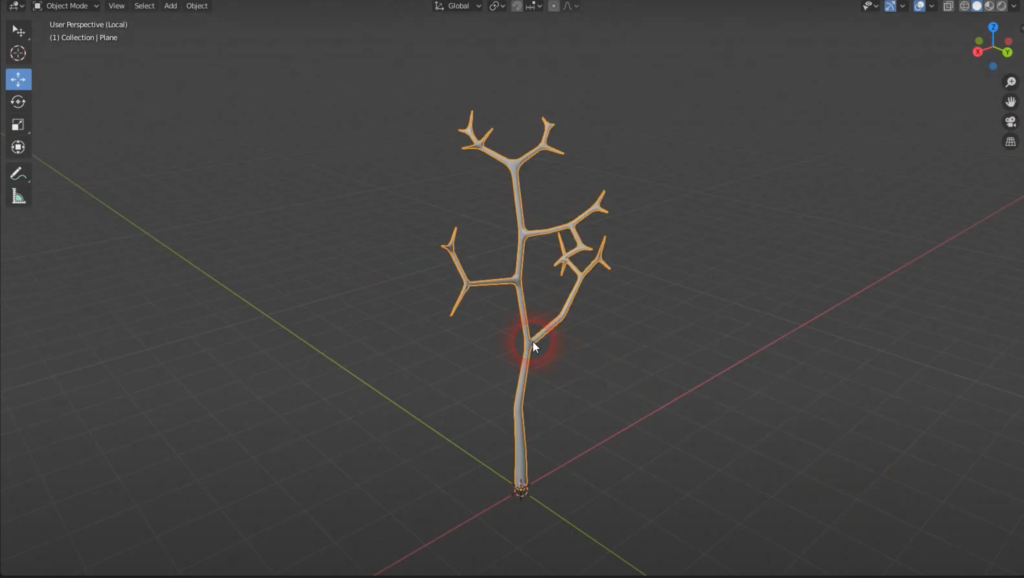Open the snapping options dropdown
Viewport: 1024px width, 578px height.
534,6
